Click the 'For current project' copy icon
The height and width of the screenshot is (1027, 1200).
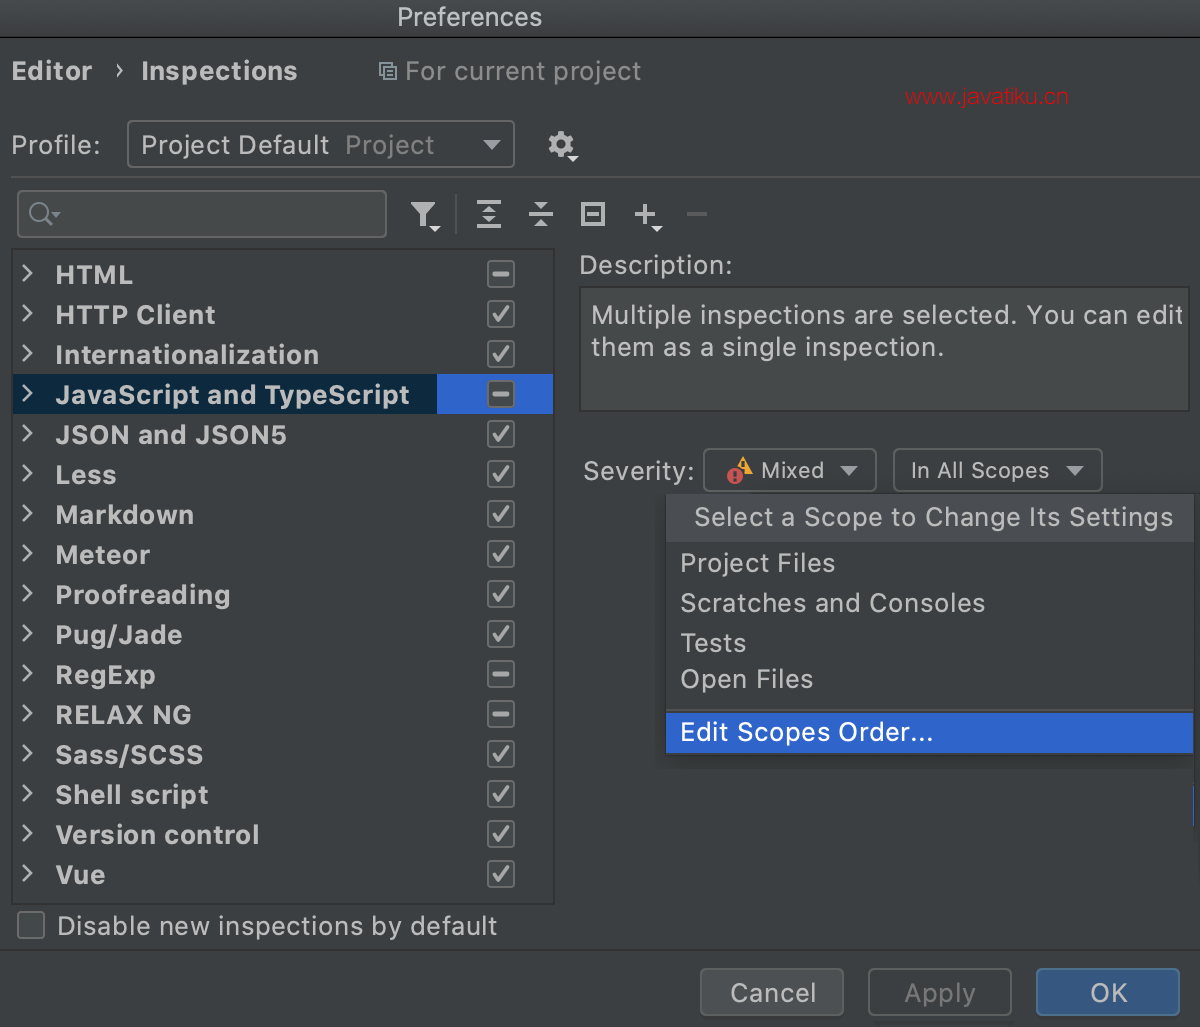point(387,72)
